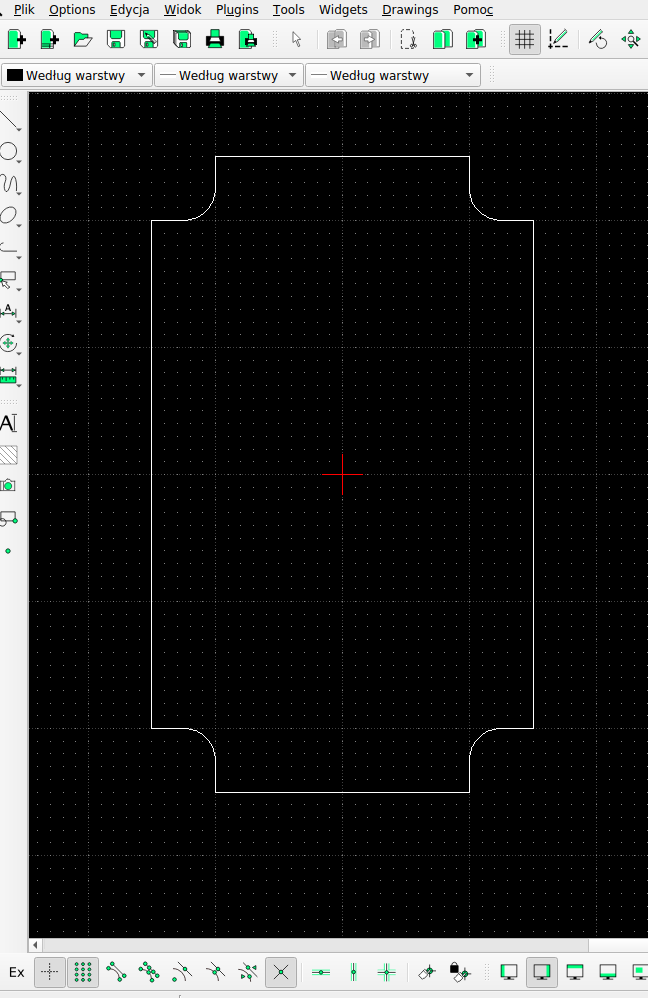The height and width of the screenshot is (998, 648).
Task: Copy the selected entities
Action: click(442, 39)
